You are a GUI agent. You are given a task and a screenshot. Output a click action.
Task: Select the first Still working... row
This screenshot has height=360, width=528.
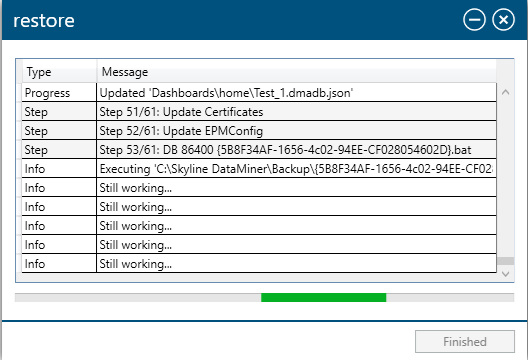[x=259, y=188]
